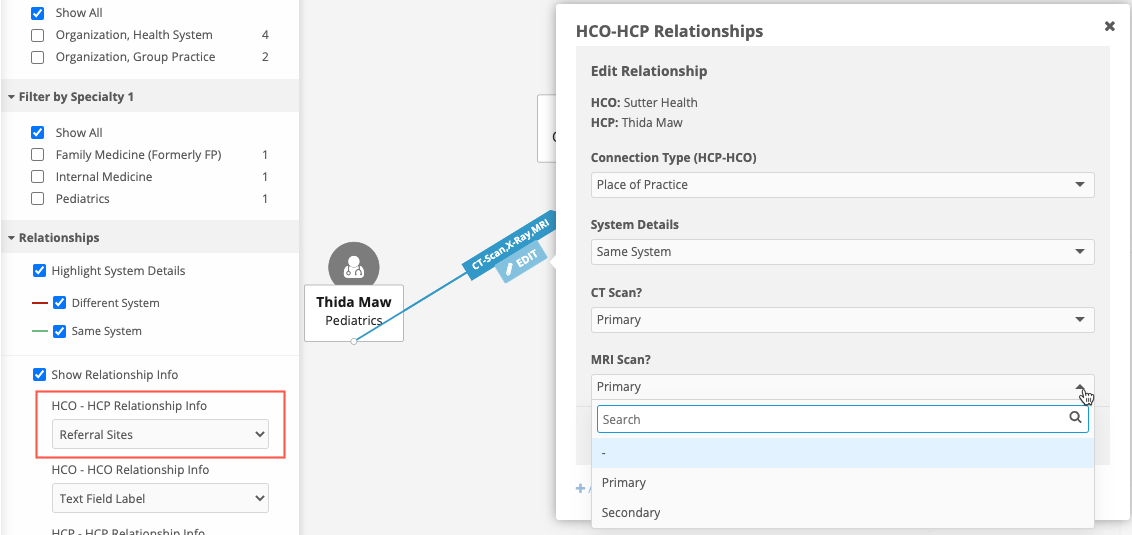Collapse the Filter by Specialty 1 section
The height and width of the screenshot is (535, 1132).
(x=11, y=97)
